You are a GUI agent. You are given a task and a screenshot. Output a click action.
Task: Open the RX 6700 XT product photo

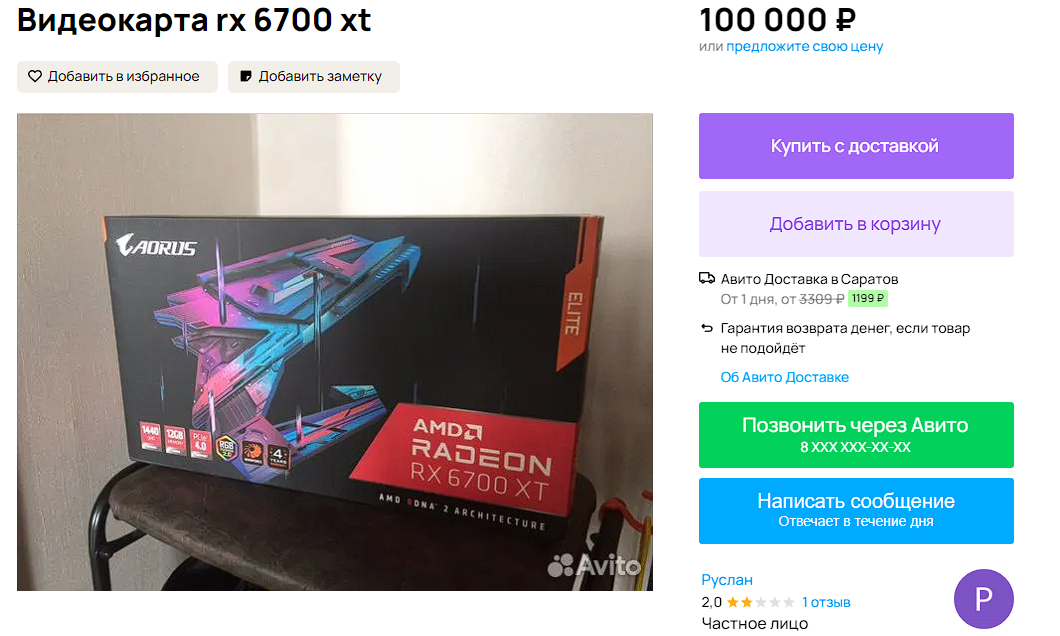[x=335, y=351]
